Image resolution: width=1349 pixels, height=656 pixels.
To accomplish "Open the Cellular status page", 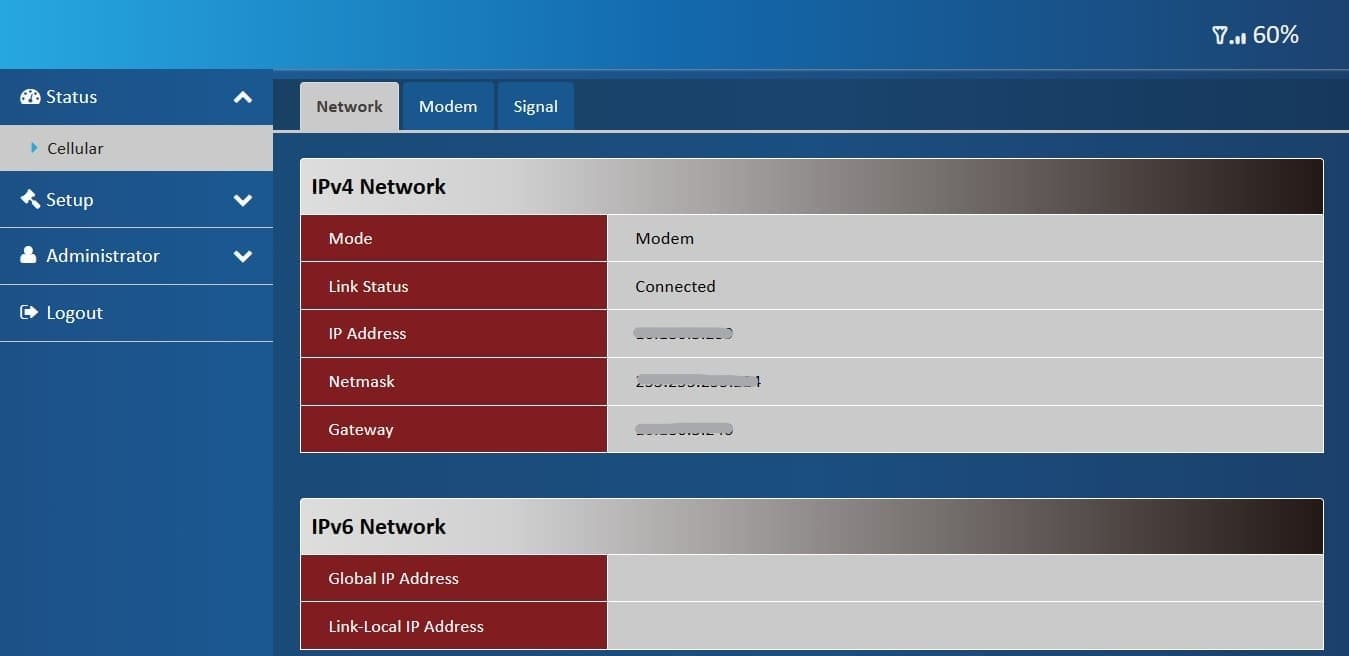I will [x=75, y=148].
